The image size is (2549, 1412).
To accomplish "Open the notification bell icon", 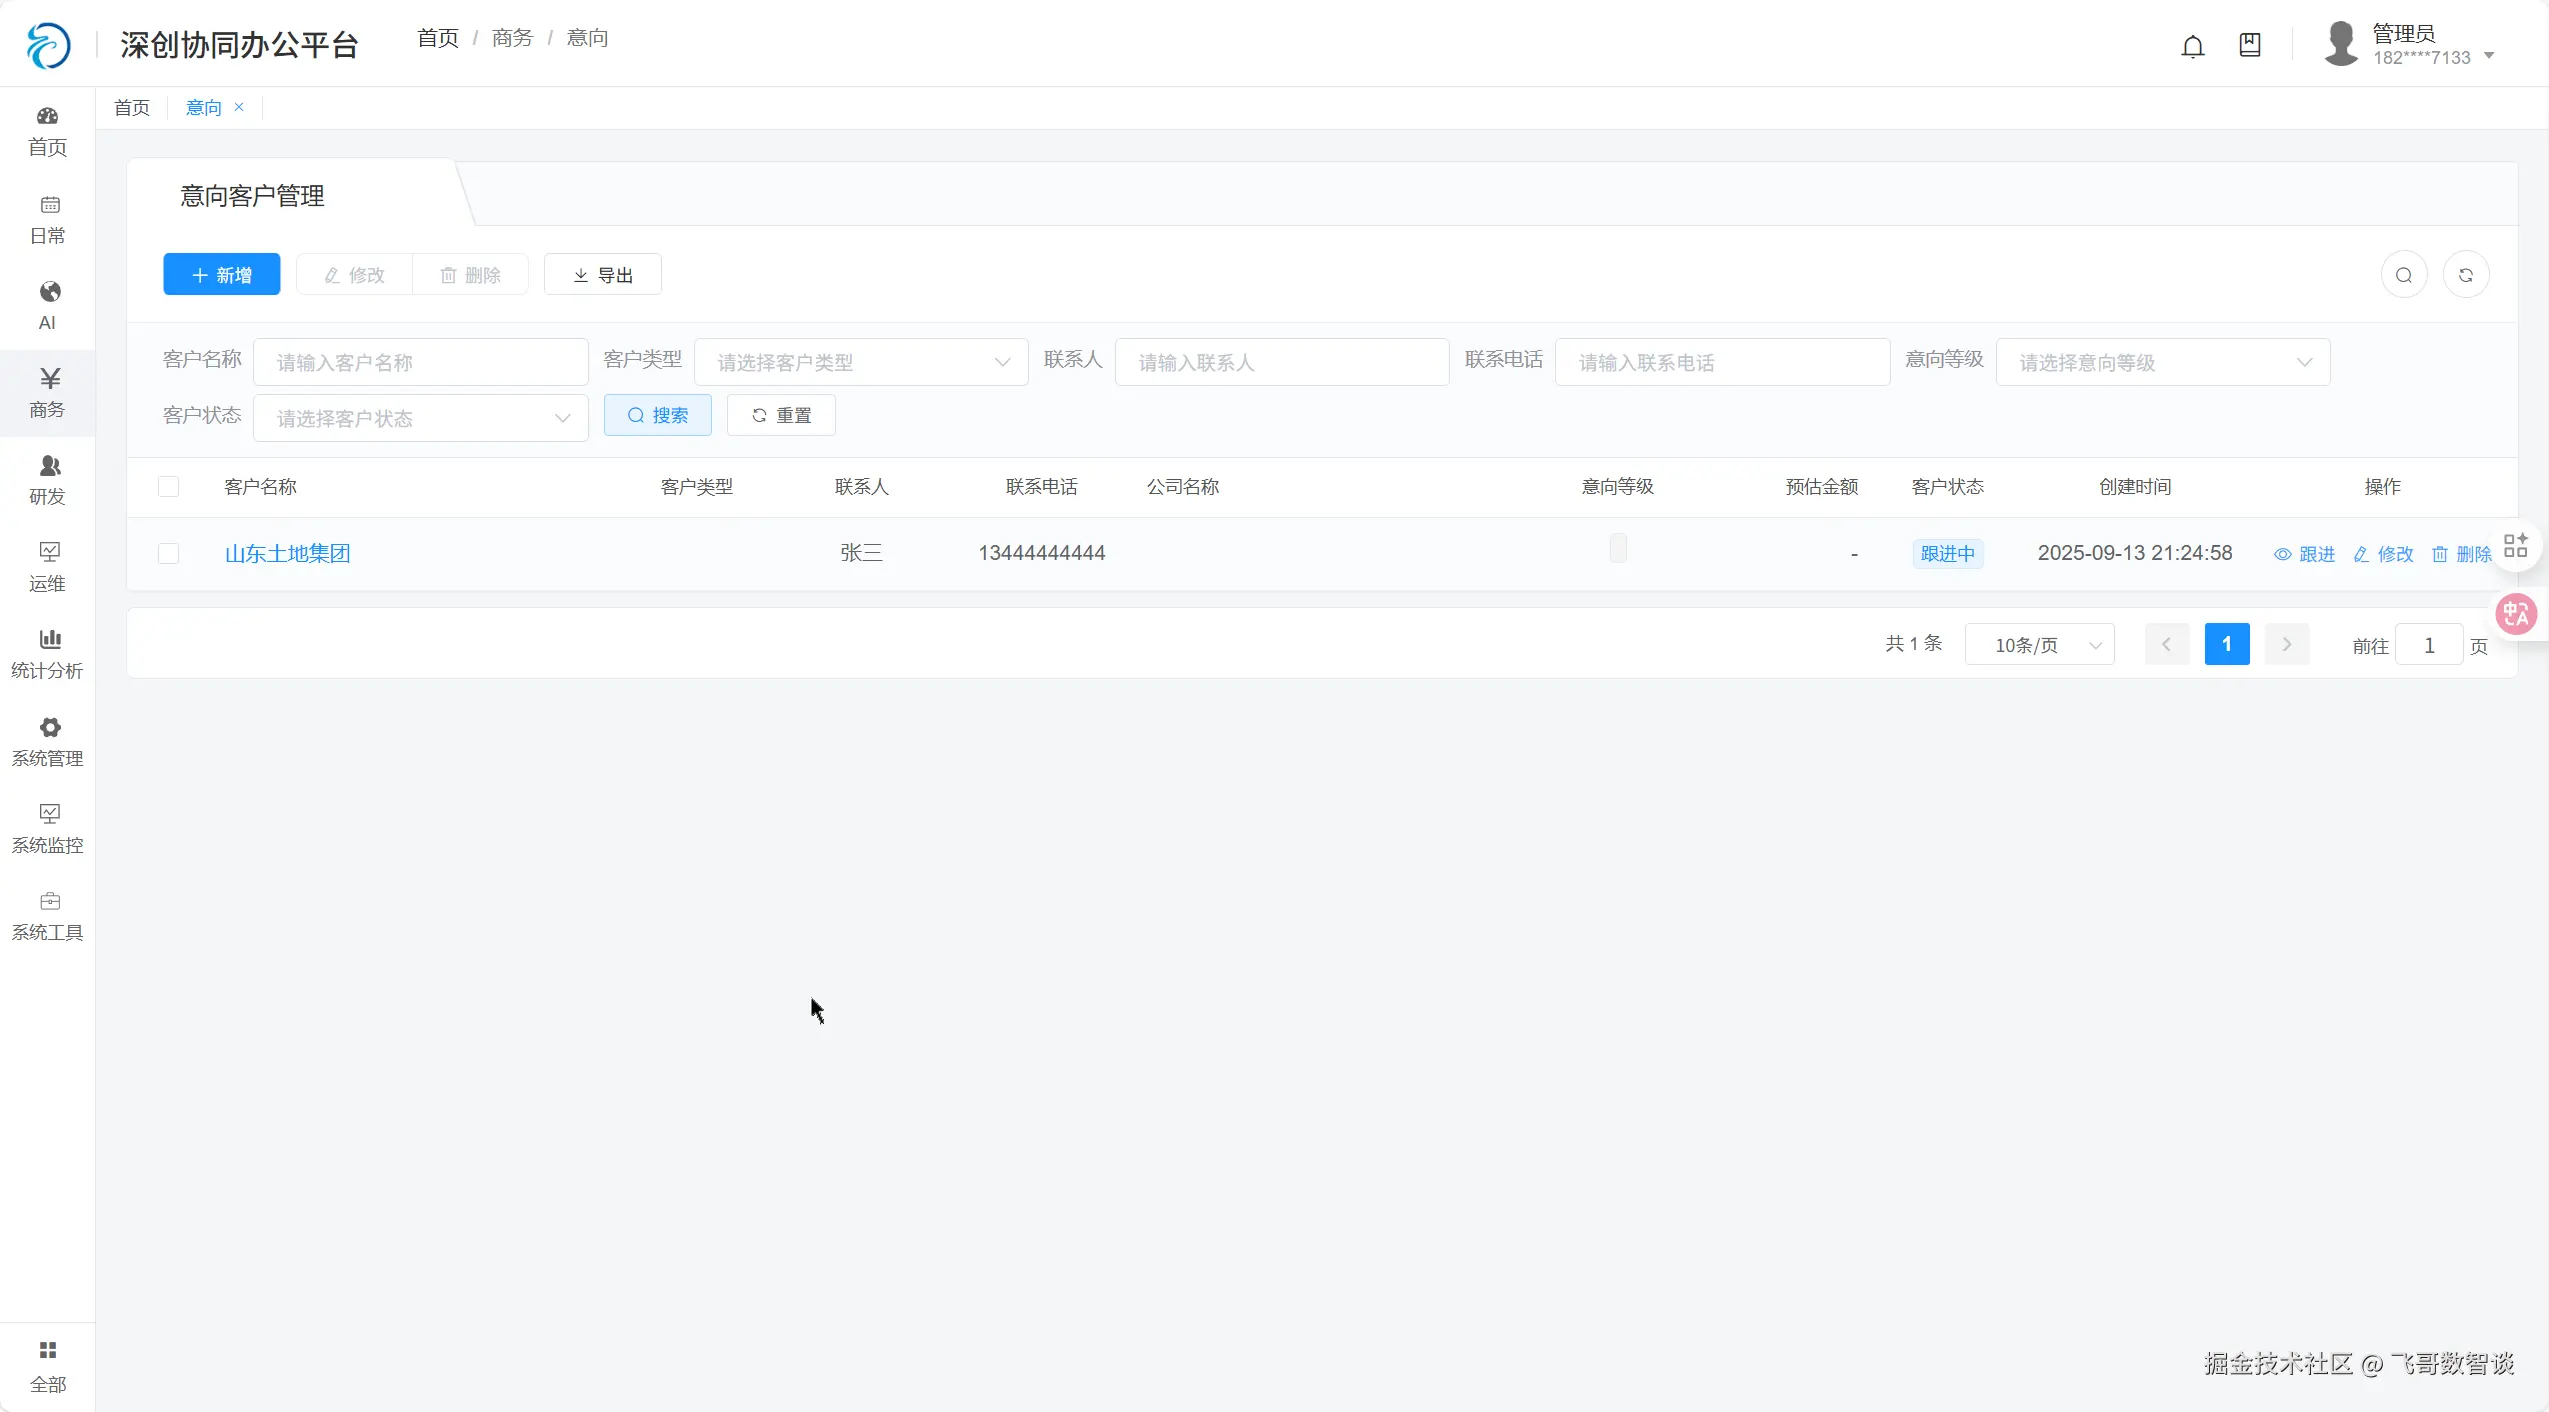I will coord(2192,46).
